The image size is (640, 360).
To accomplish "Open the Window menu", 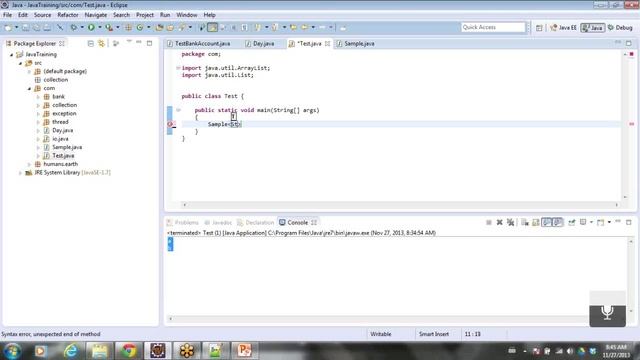I will click(x=187, y=15).
